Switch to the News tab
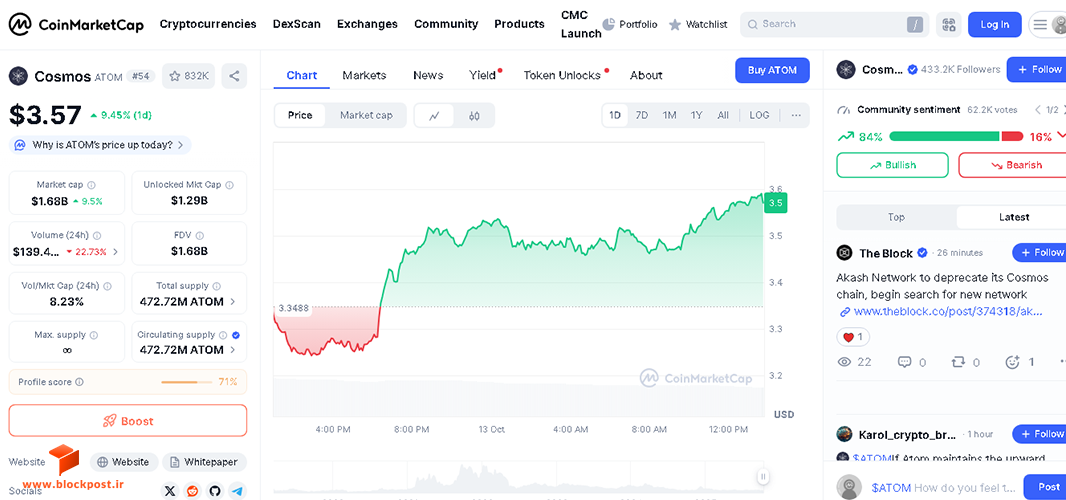 (428, 76)
